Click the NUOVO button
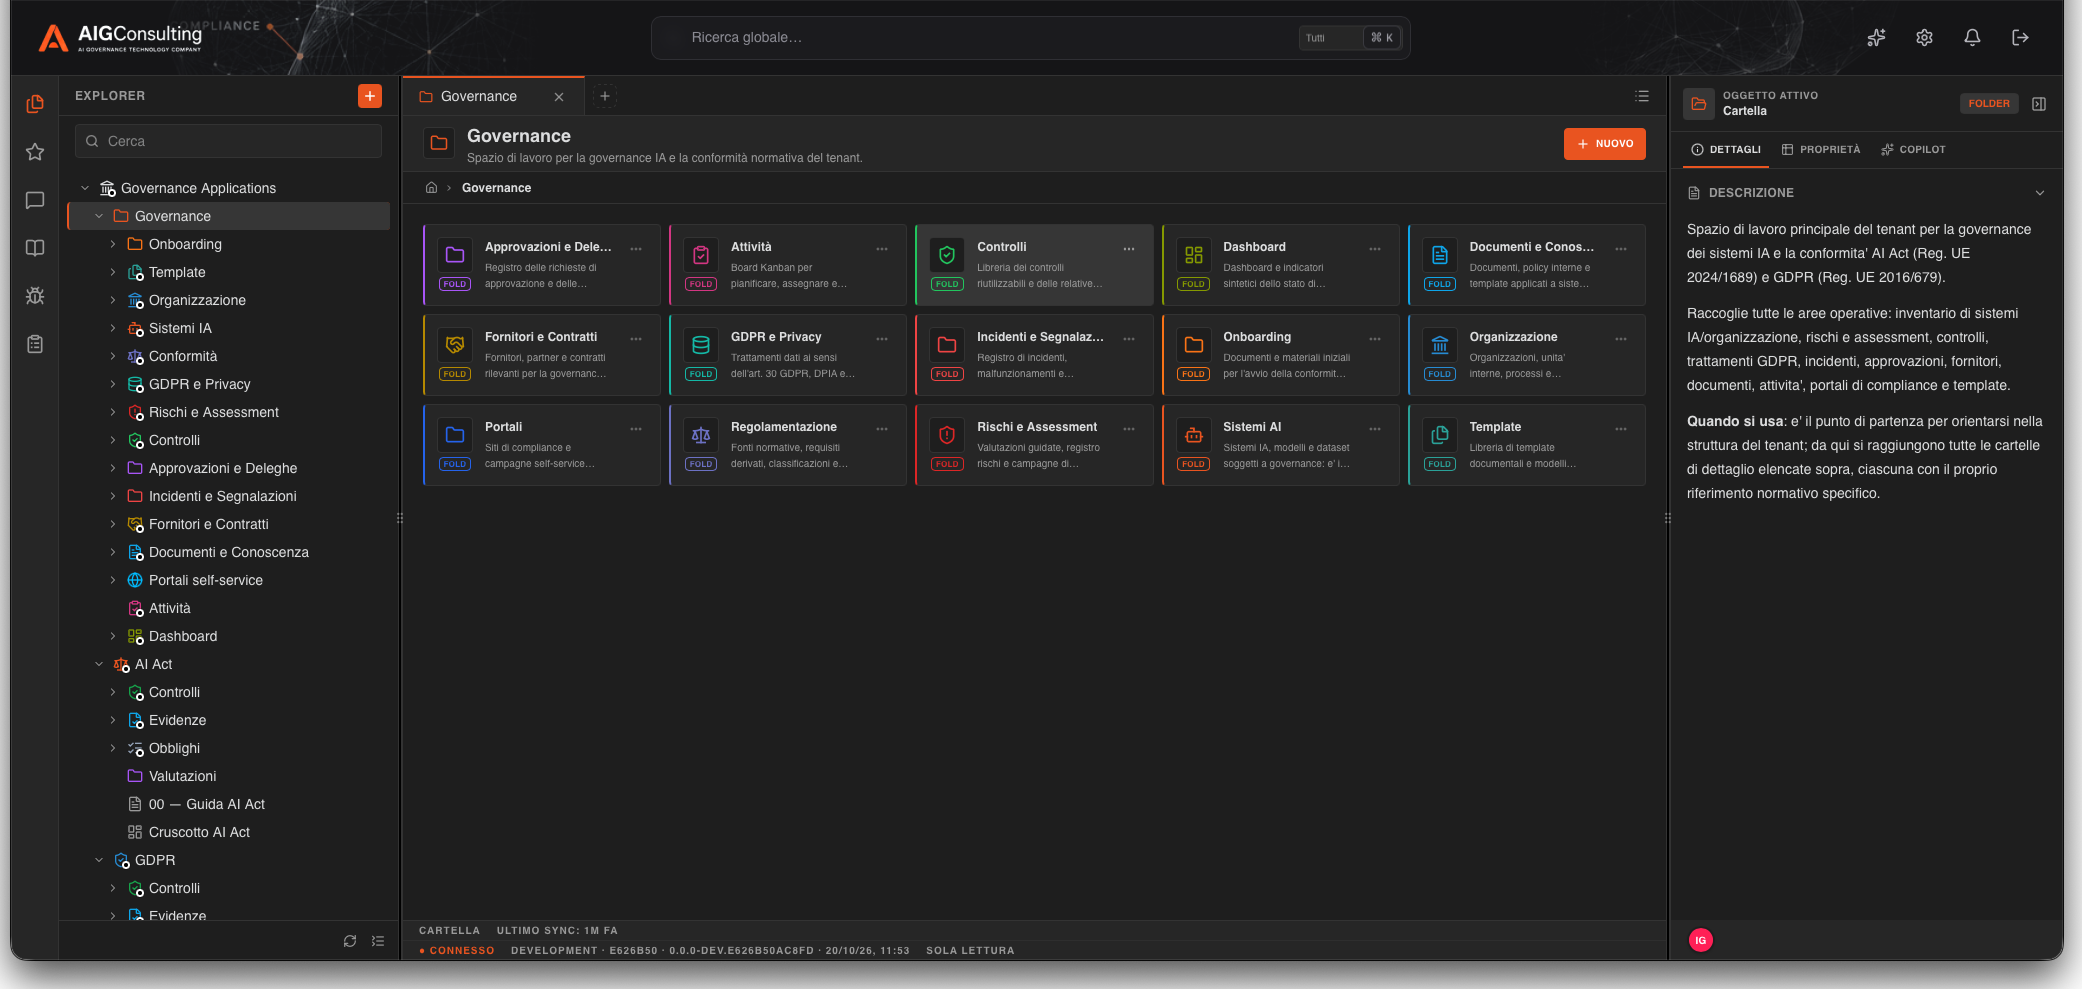The height and width of the screenshot is (989, 2082). coord(1605,144)
